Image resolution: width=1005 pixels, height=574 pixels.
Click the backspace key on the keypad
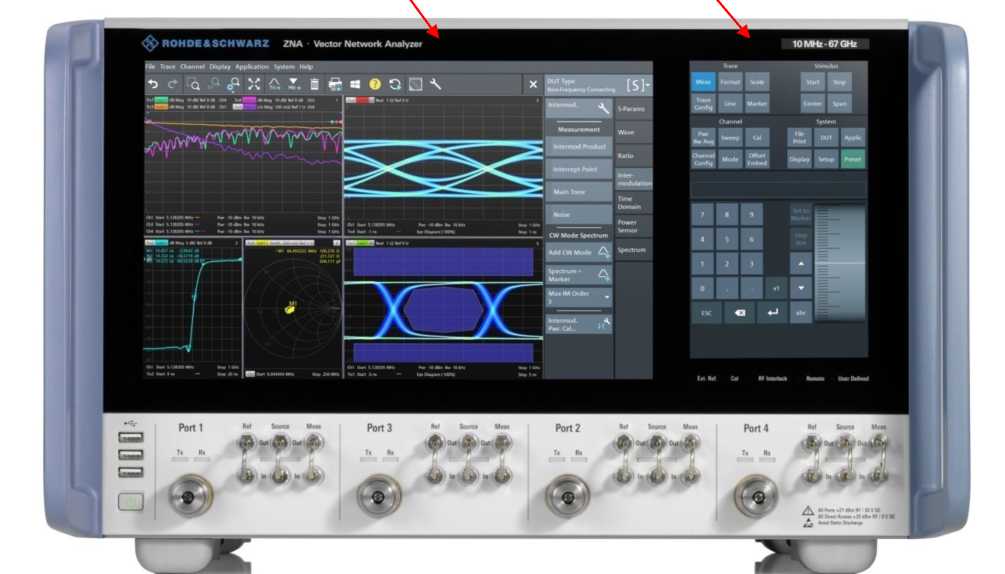(740, 313)
